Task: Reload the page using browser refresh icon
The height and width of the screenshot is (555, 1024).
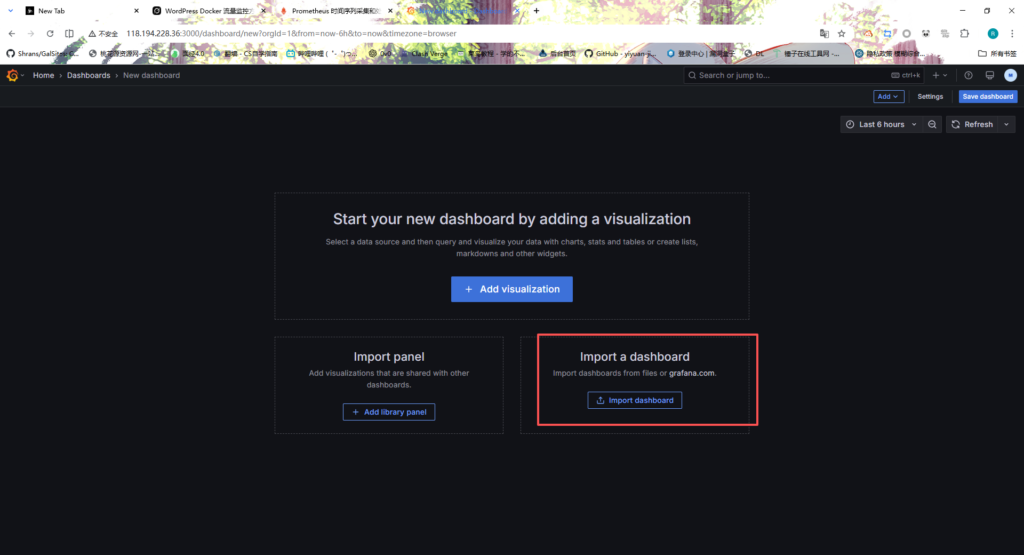Action: (x=50, y=33)
